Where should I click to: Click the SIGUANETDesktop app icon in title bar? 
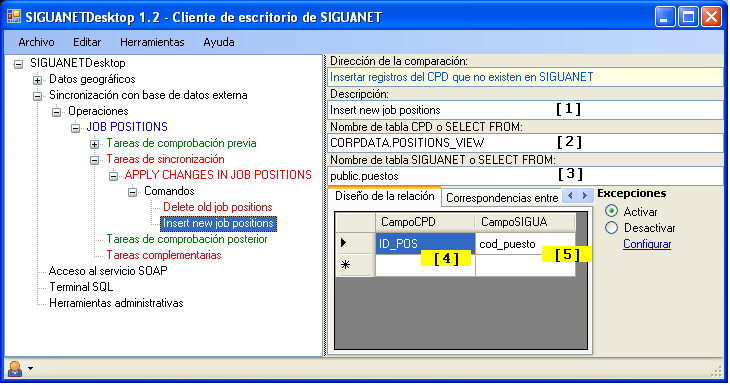pyautogui.click(x=14, y=17)
